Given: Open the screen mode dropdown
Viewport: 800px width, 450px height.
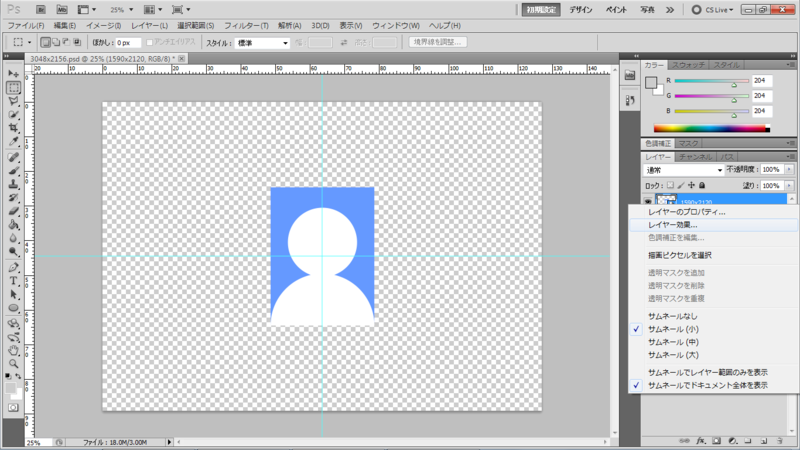Looking at the screenshot, I should [x=181, y=10].
